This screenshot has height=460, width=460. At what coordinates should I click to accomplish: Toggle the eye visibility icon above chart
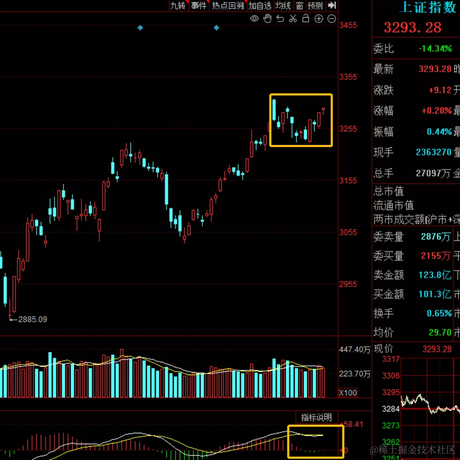(254, 19)
